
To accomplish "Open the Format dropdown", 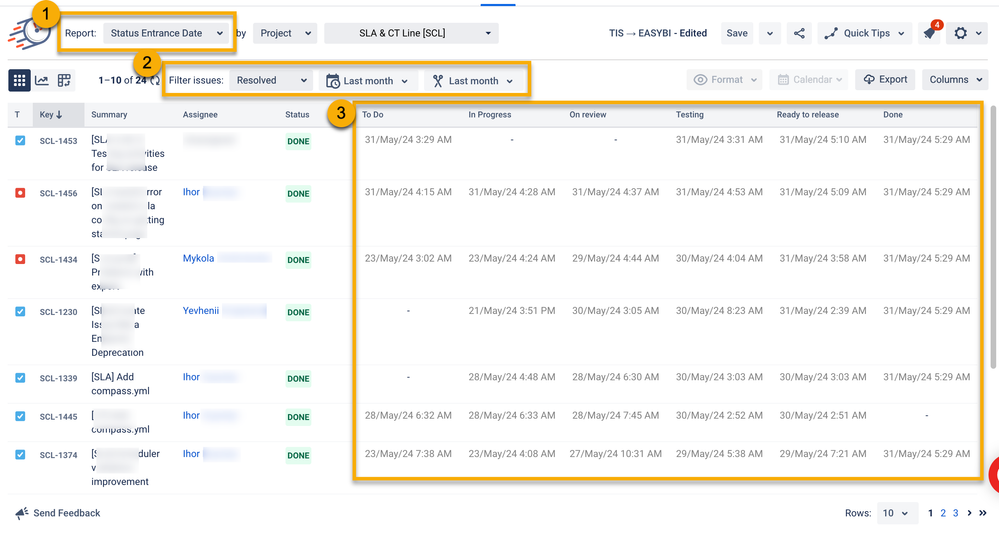I will pos(725,80).
